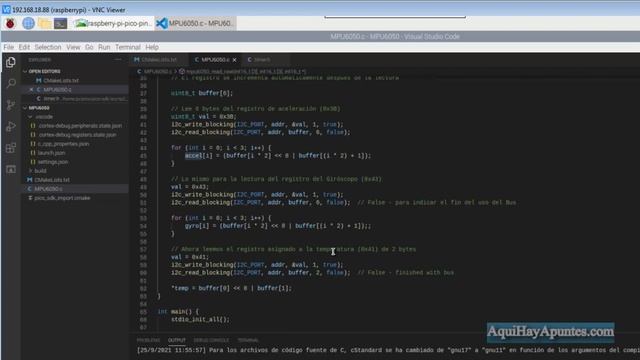640x360 pixels.
Task: Open the Help menu
Action: pyautogui.click(x=152, y=47)
